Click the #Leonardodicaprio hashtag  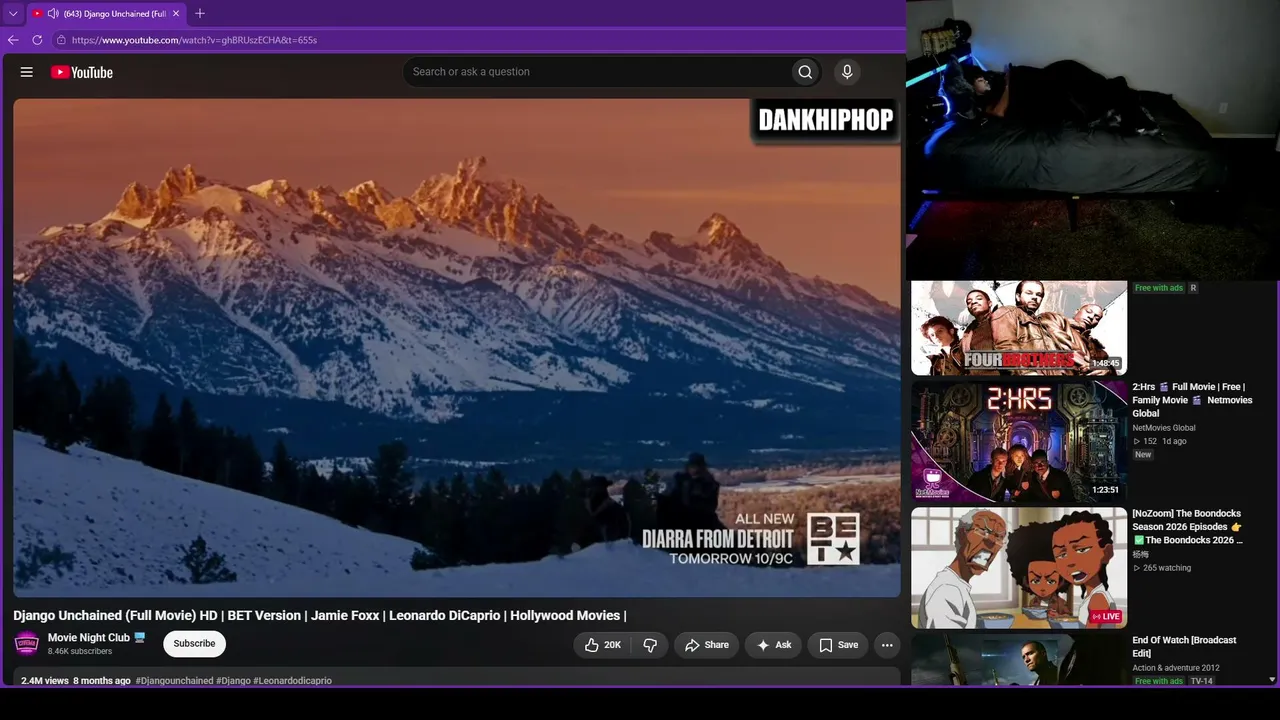292,681
